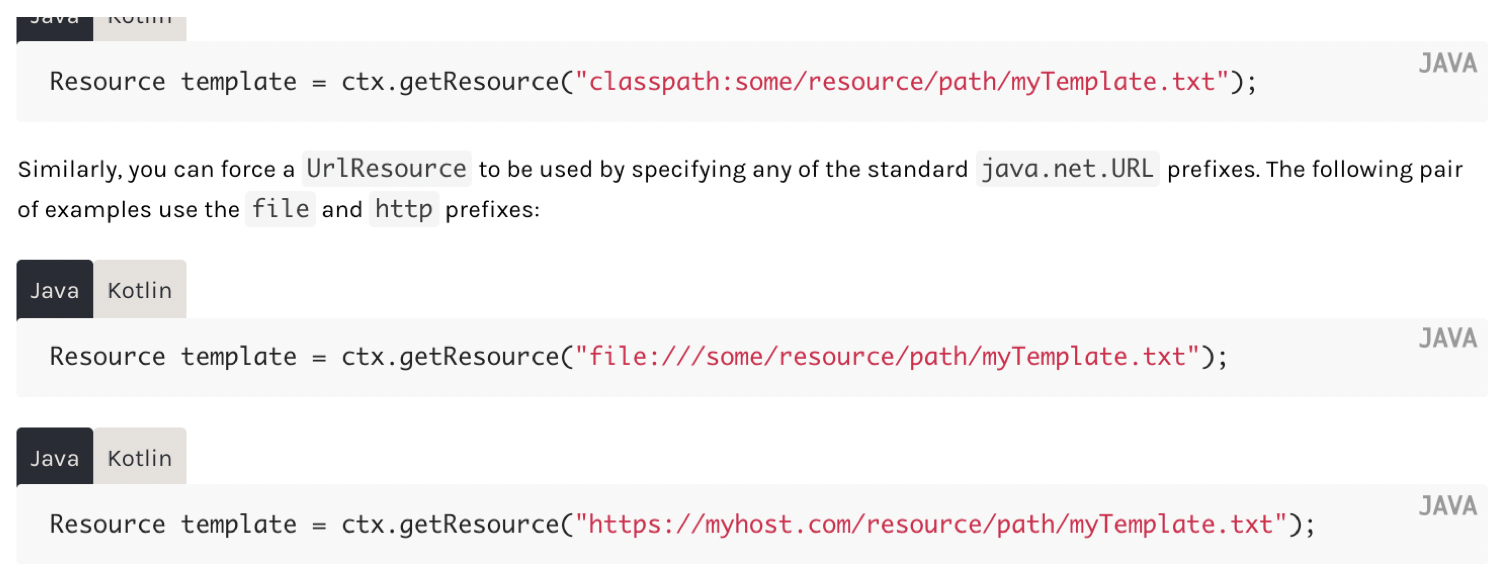Image resolution: width=1502 pixels, height=564 pixels.
Task: Click the inline java.net.URL code term
Action: [x=1068, y=169]
